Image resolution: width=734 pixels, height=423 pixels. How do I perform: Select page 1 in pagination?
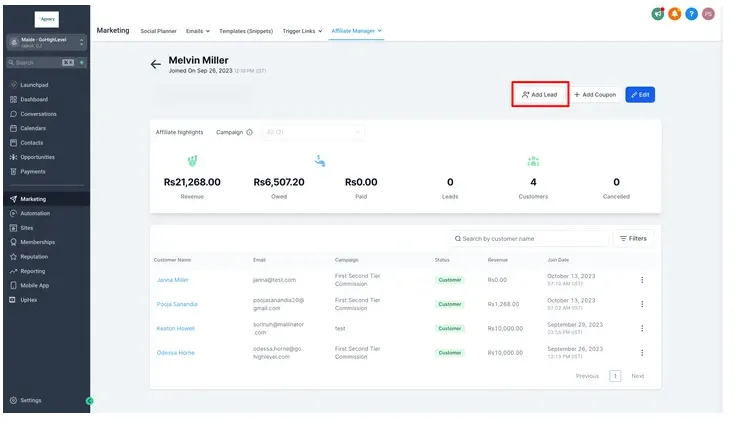615,376
